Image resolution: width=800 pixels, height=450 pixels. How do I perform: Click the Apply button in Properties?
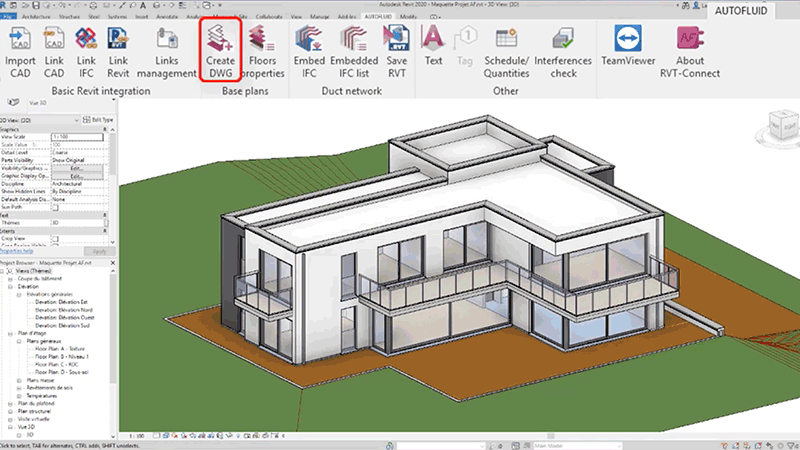coord(99,252)
